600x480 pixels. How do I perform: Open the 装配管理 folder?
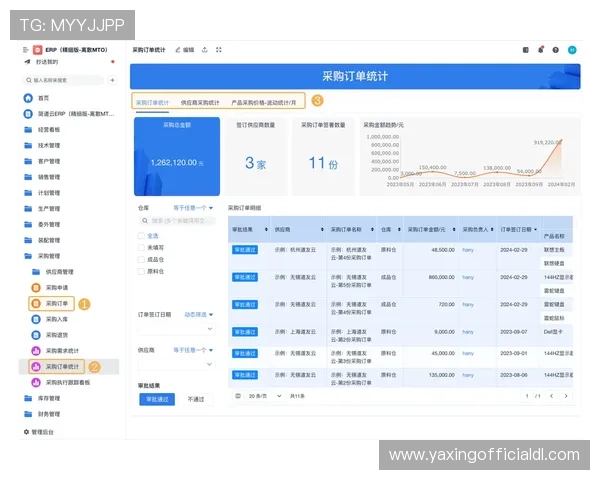42,240
